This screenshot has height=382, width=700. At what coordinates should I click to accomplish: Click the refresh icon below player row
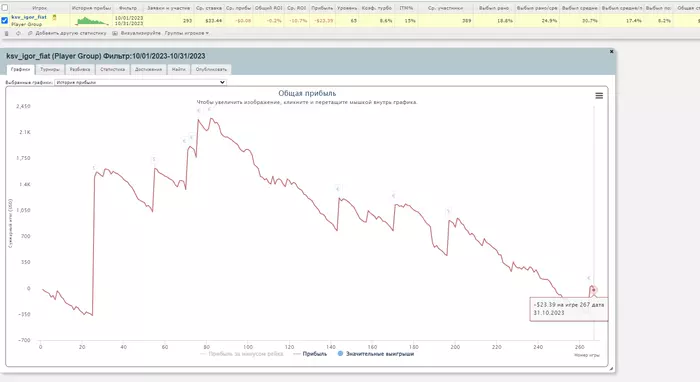tap(18, 33)
